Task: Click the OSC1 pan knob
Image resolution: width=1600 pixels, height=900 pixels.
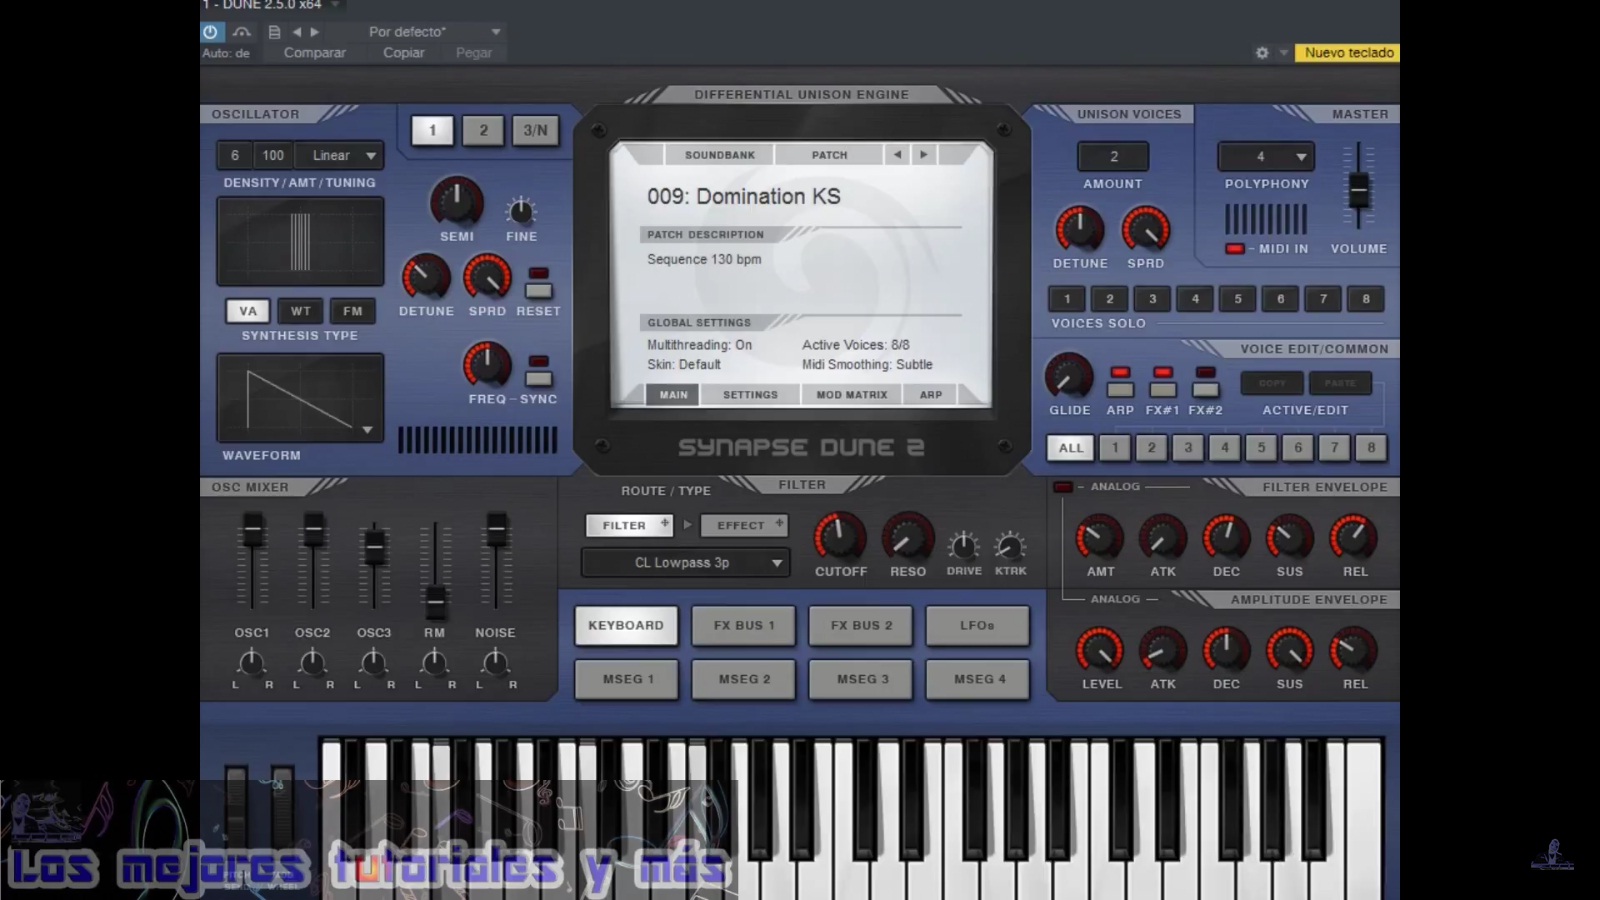Action: click(x=251, y=661)
